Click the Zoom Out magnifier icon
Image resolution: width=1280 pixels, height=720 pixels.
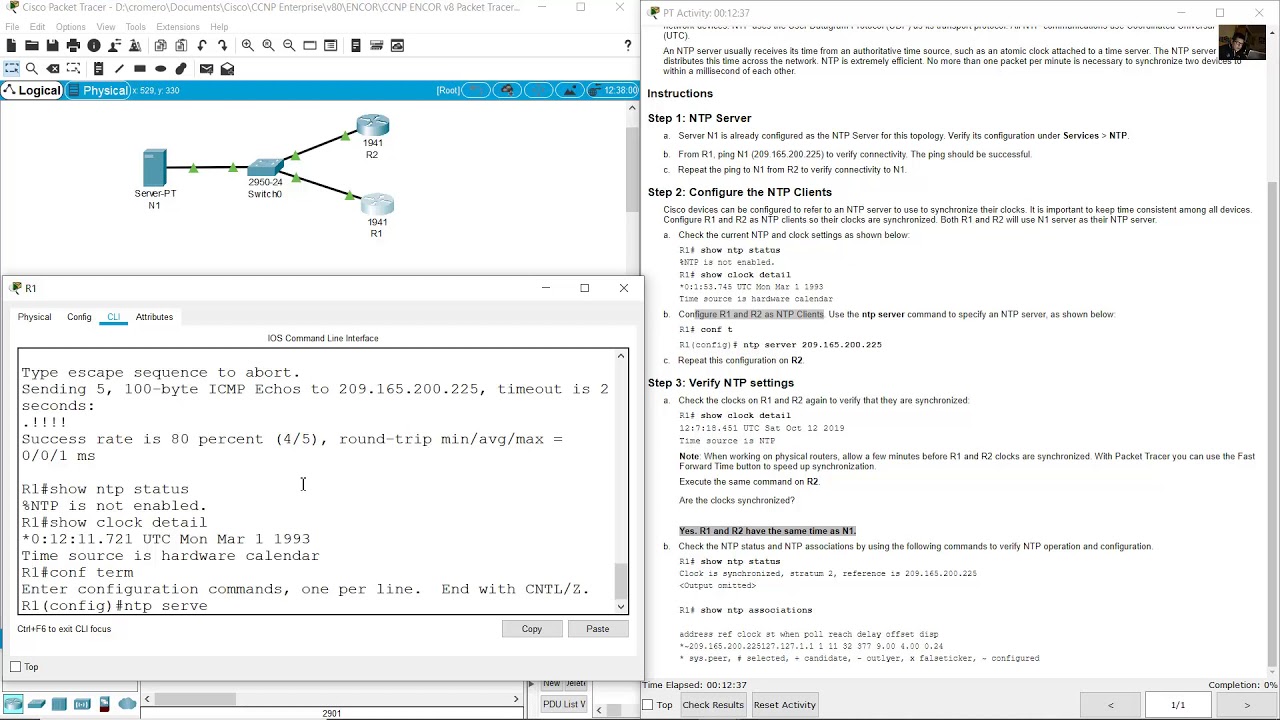click(x=289, y=46)
